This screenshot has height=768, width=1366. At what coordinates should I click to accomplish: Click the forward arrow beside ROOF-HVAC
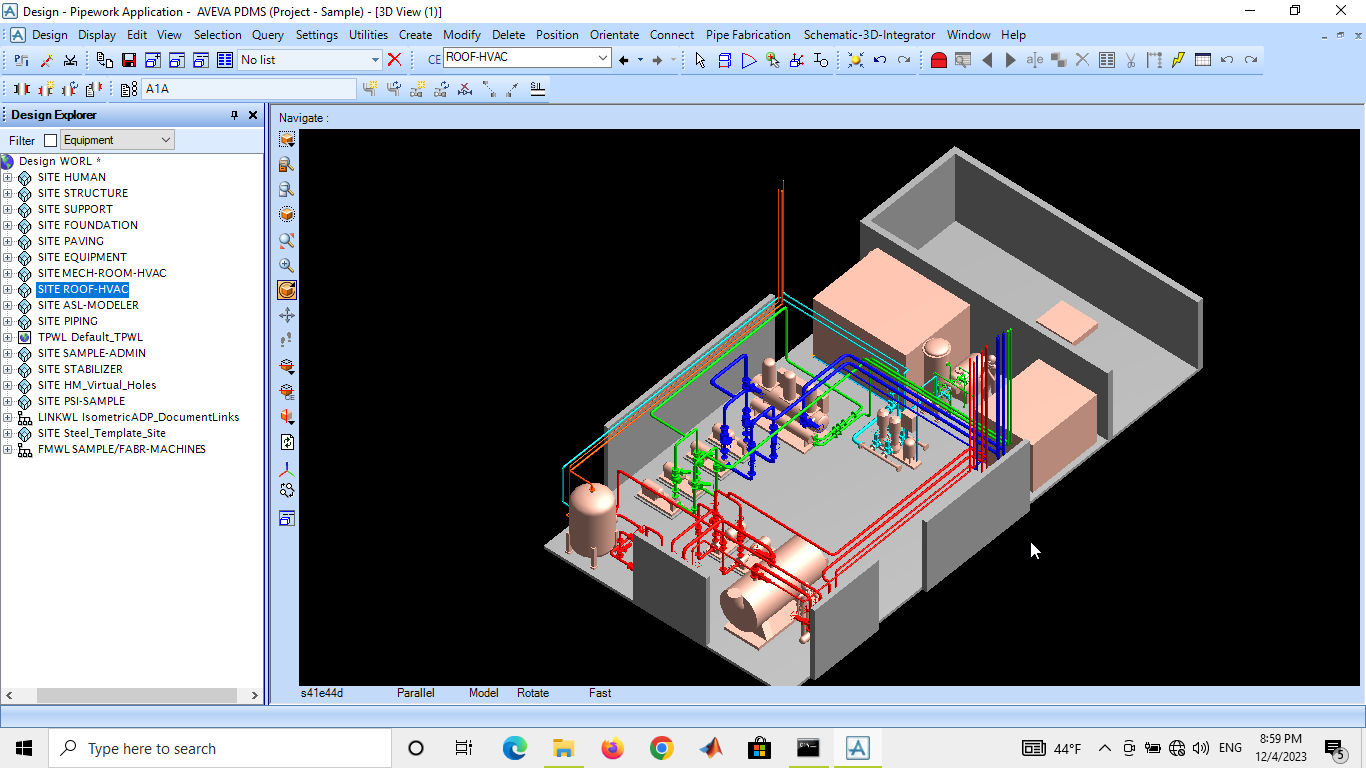[657, 60]
